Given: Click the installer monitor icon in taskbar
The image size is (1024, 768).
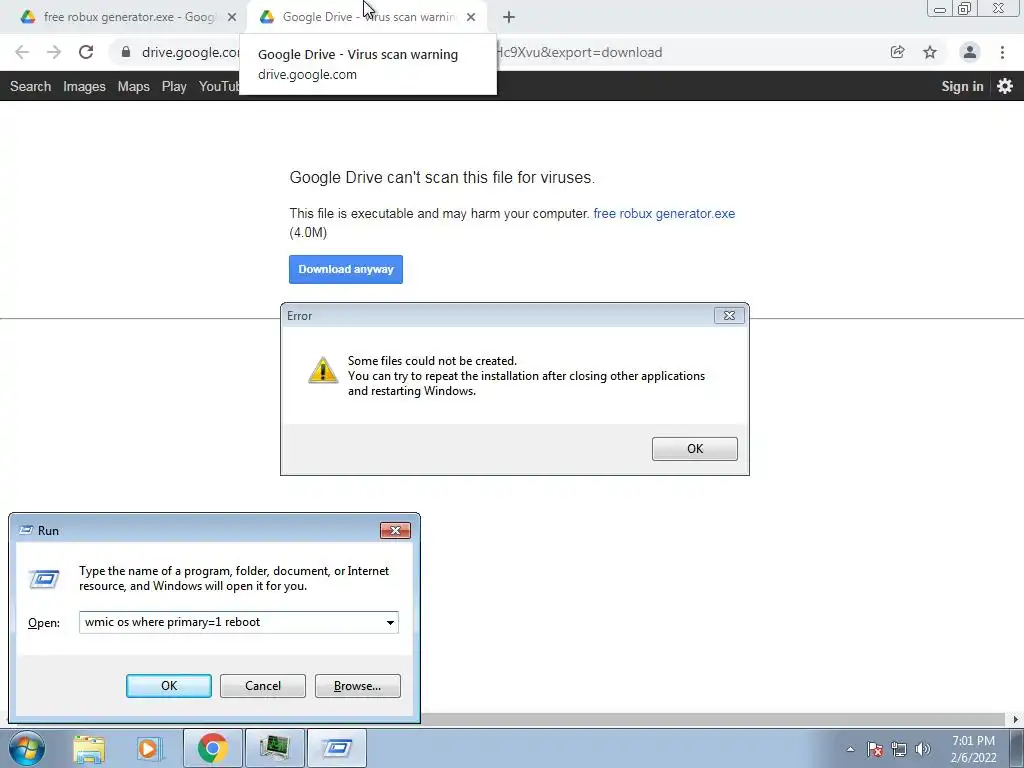Looking at the screenshot, I should coord(274,748).
